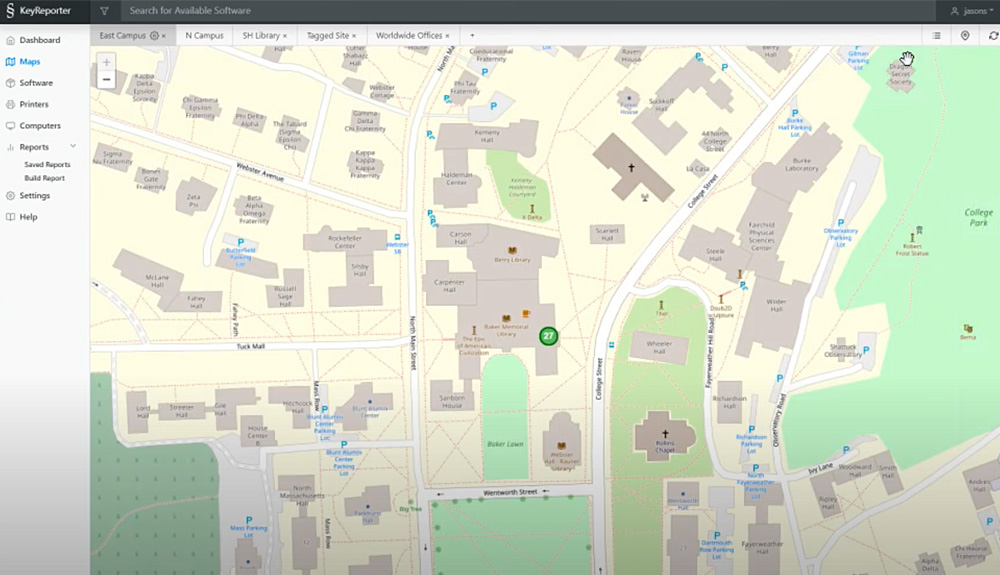Click the Printers sidebar icon
This screenshot has width=1000, height=575.
click(10, 105)
